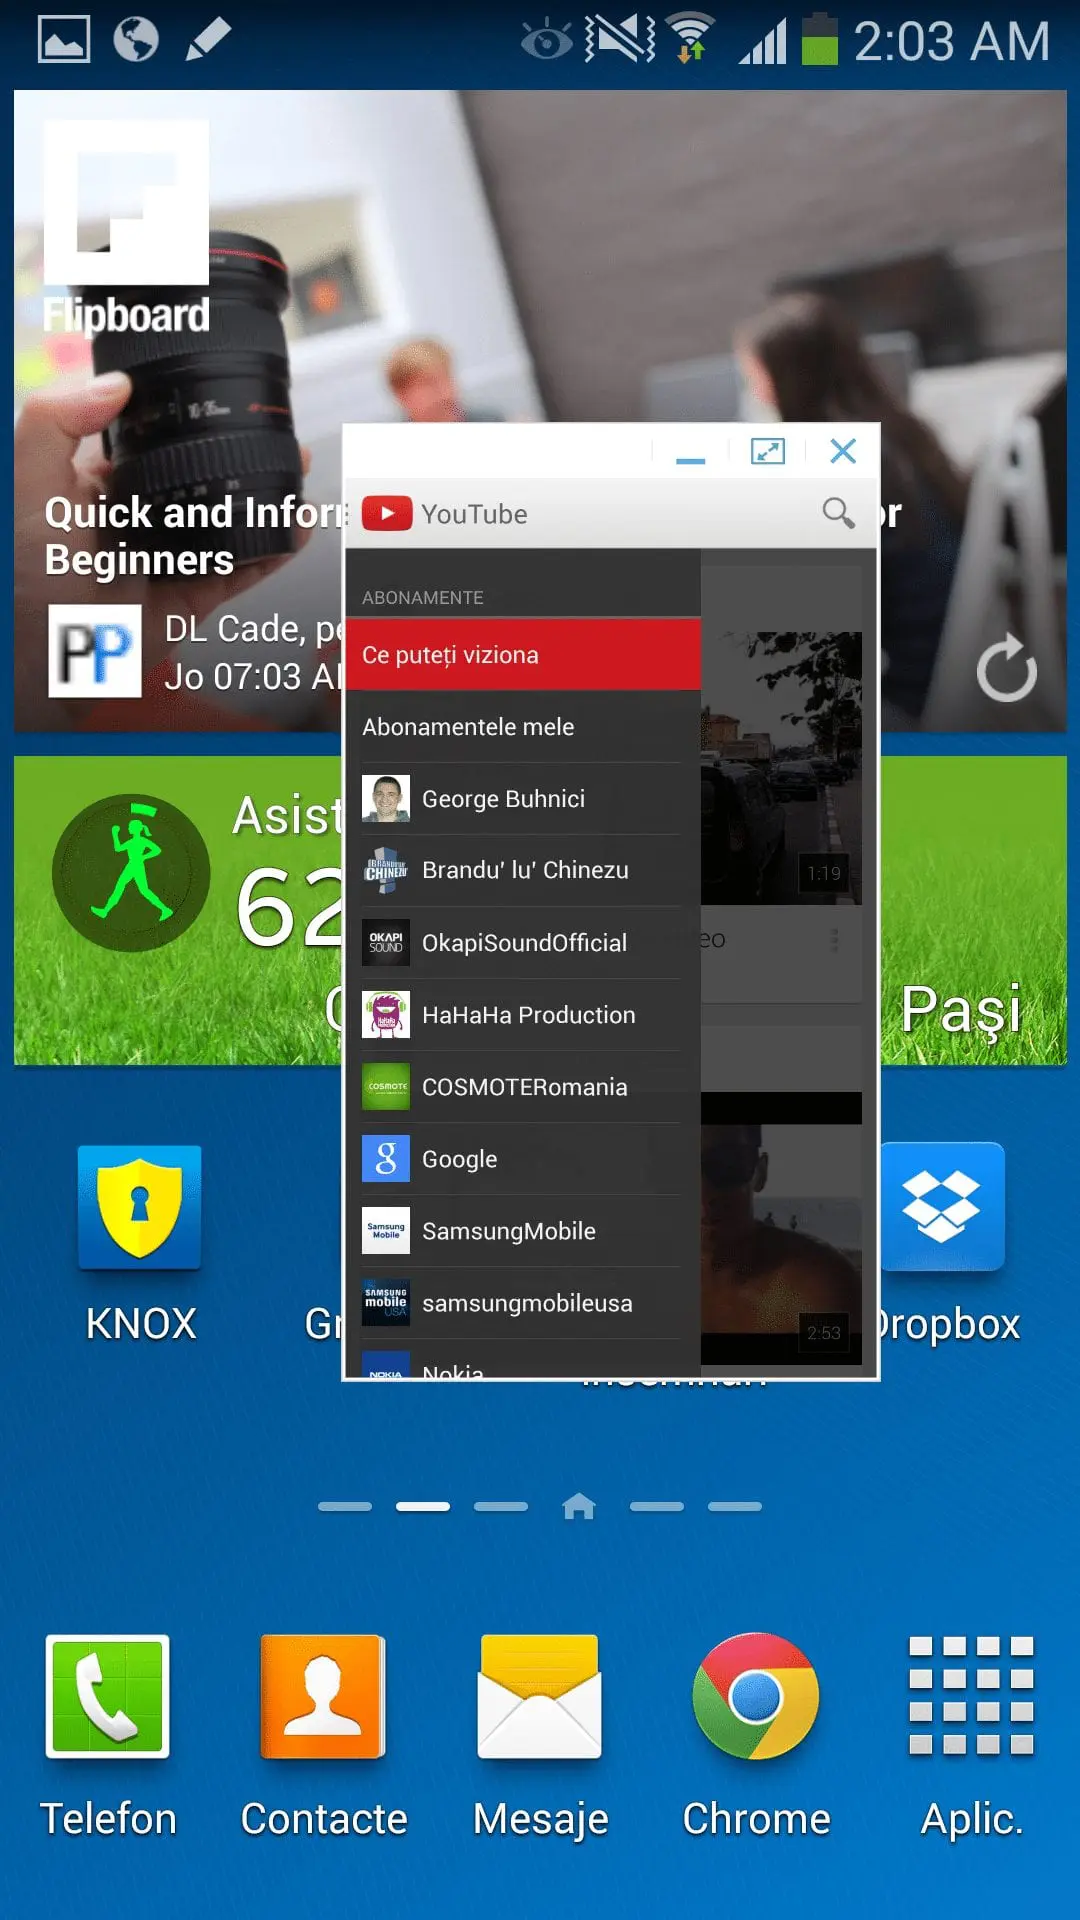Open the Mesaje messaging app
Viewport: 1080px width, 1920px height.
click(x=540, y=1696)
